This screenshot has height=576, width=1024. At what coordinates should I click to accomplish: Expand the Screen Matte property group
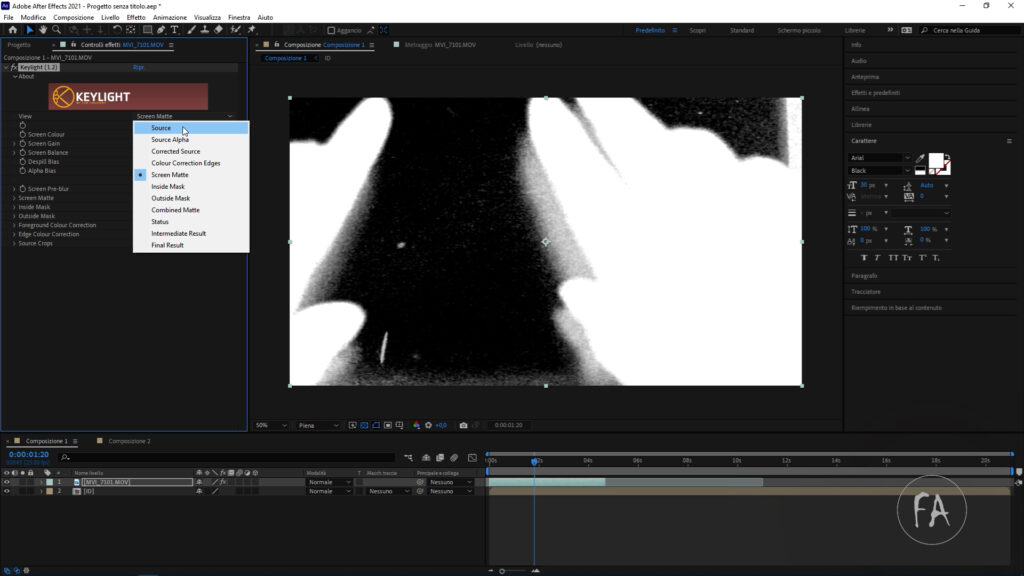tap(14, 198)
